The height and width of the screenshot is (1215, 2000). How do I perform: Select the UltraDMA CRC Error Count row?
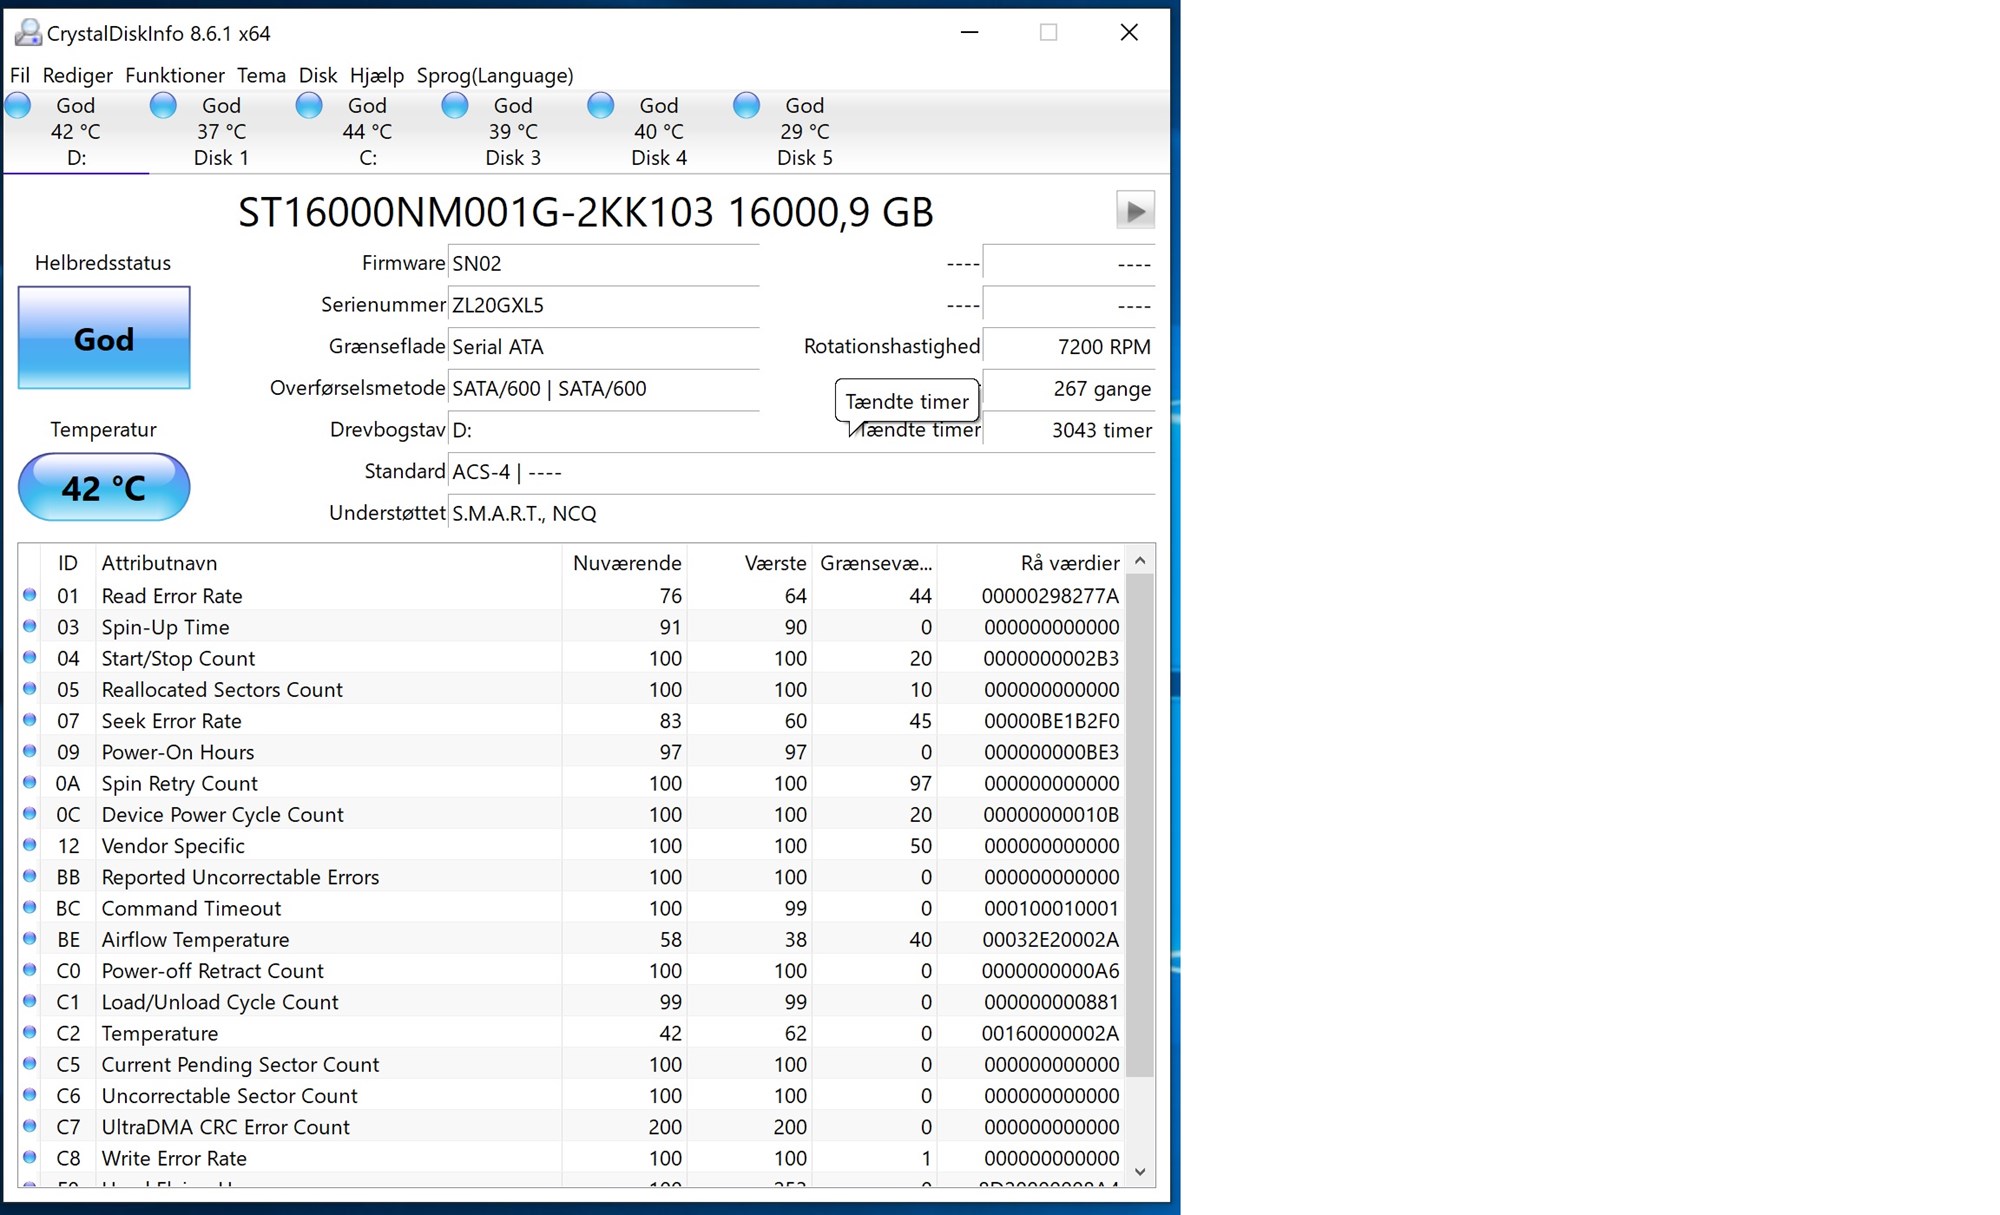tap(572, 1127)
